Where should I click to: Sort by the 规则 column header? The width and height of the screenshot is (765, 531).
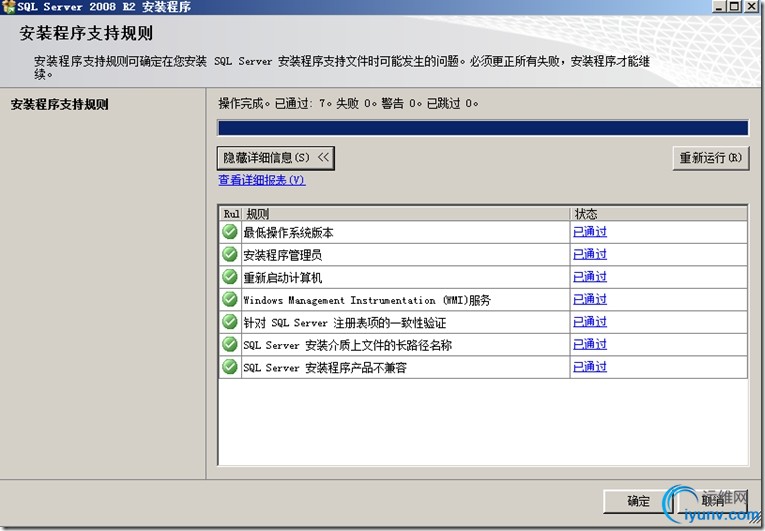[x=405, y=214]
